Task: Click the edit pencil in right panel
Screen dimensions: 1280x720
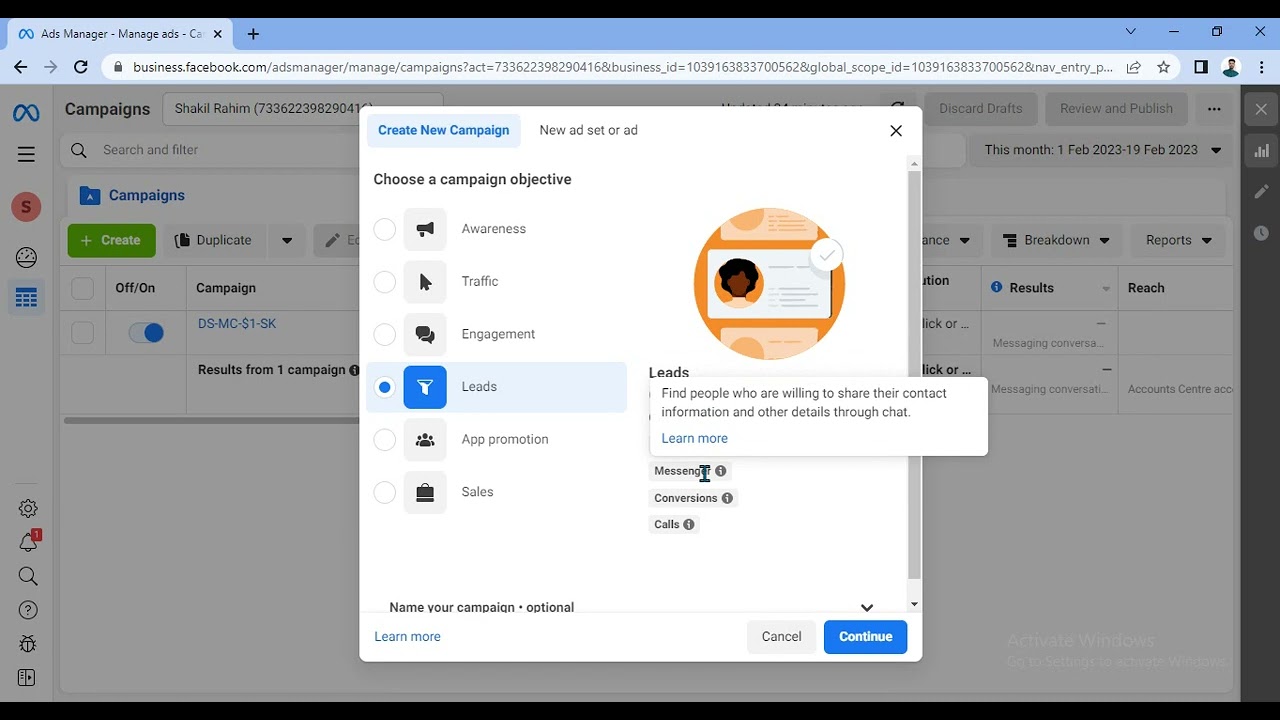Action: (x=1261, y=191)
